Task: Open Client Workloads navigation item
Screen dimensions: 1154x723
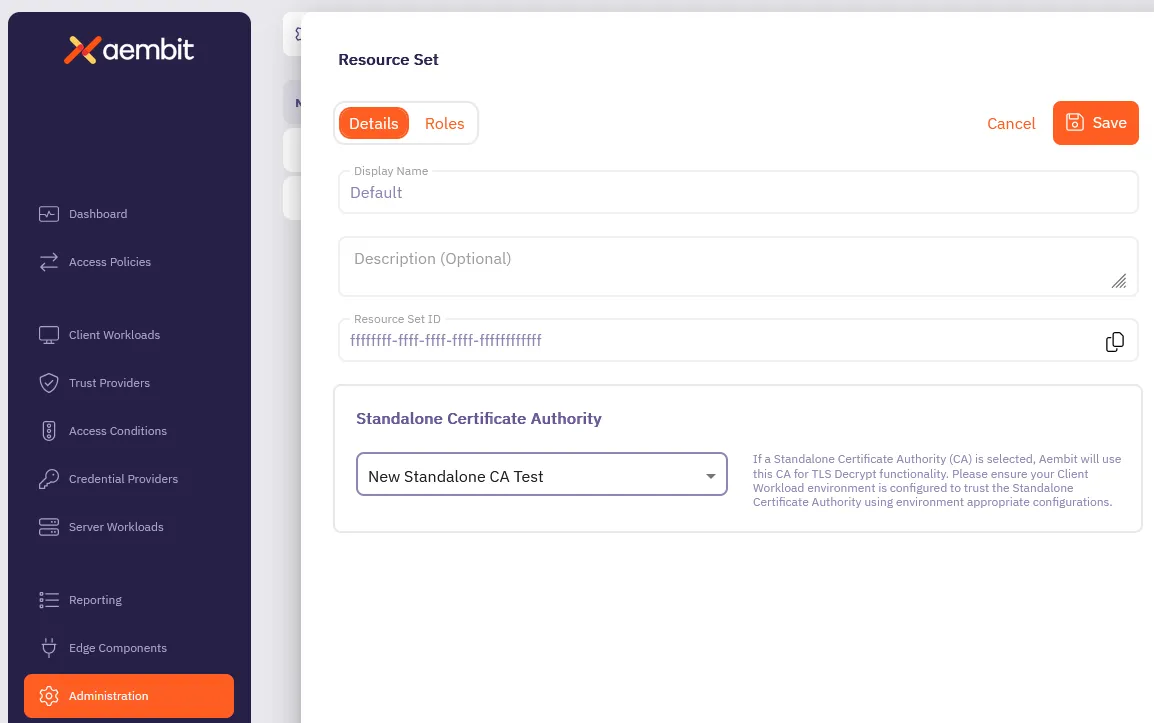Action: [x=116, y=335]
